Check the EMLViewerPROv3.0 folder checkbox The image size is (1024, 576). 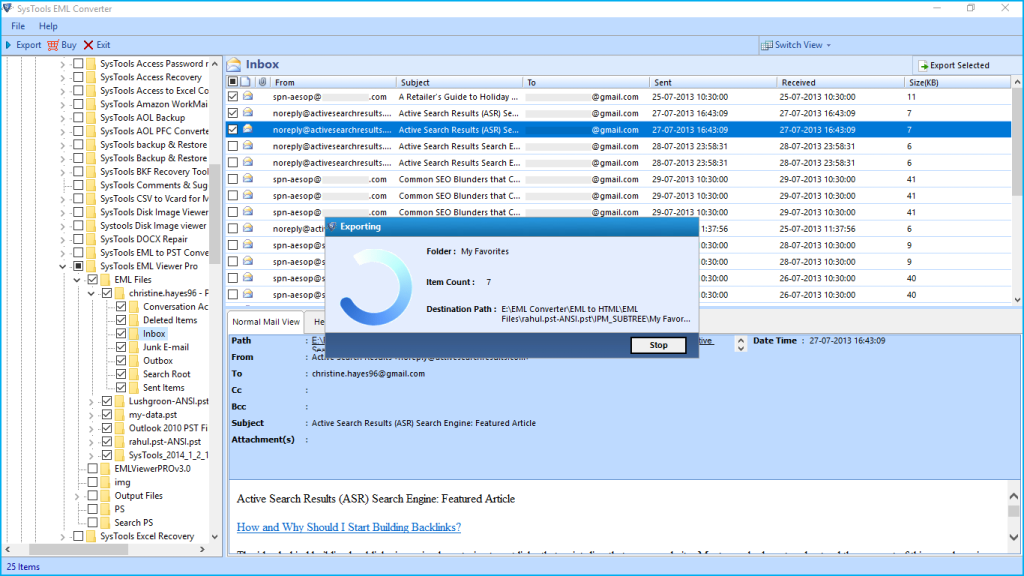click(x=93, y=469)
